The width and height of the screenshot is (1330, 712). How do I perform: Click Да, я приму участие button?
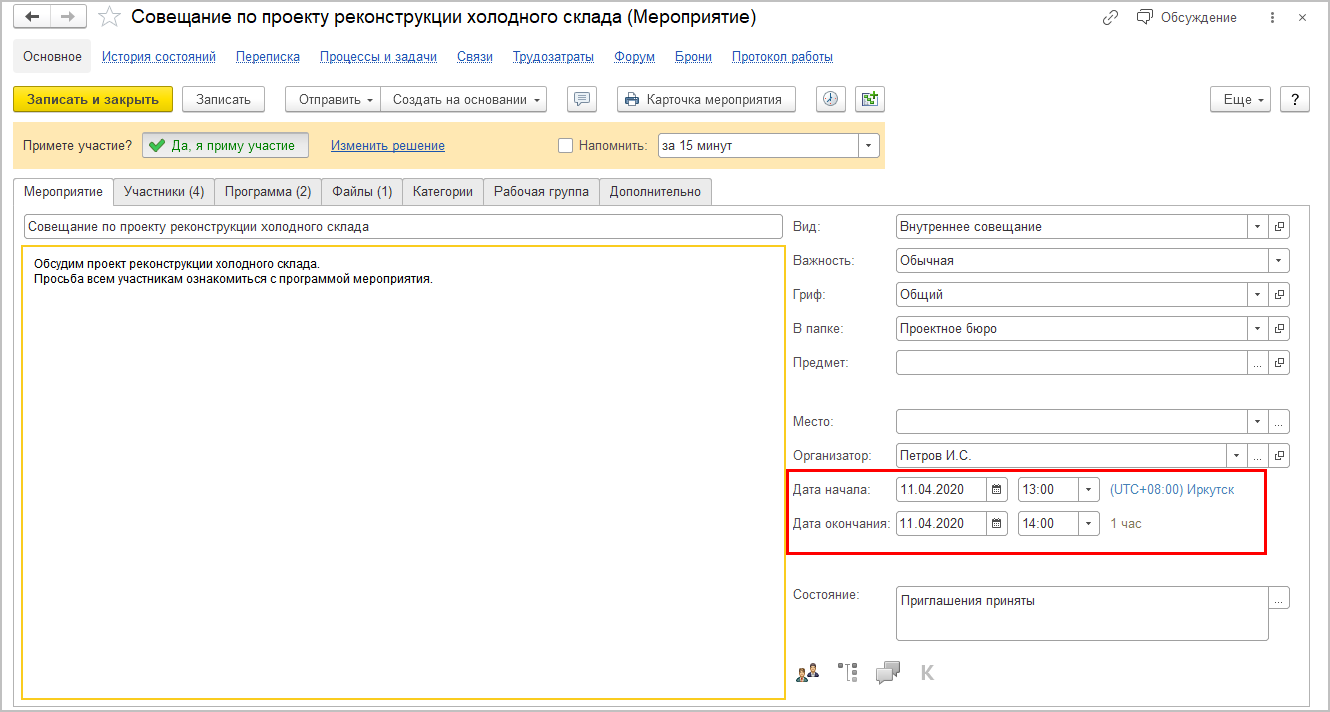tap(225, 146)
